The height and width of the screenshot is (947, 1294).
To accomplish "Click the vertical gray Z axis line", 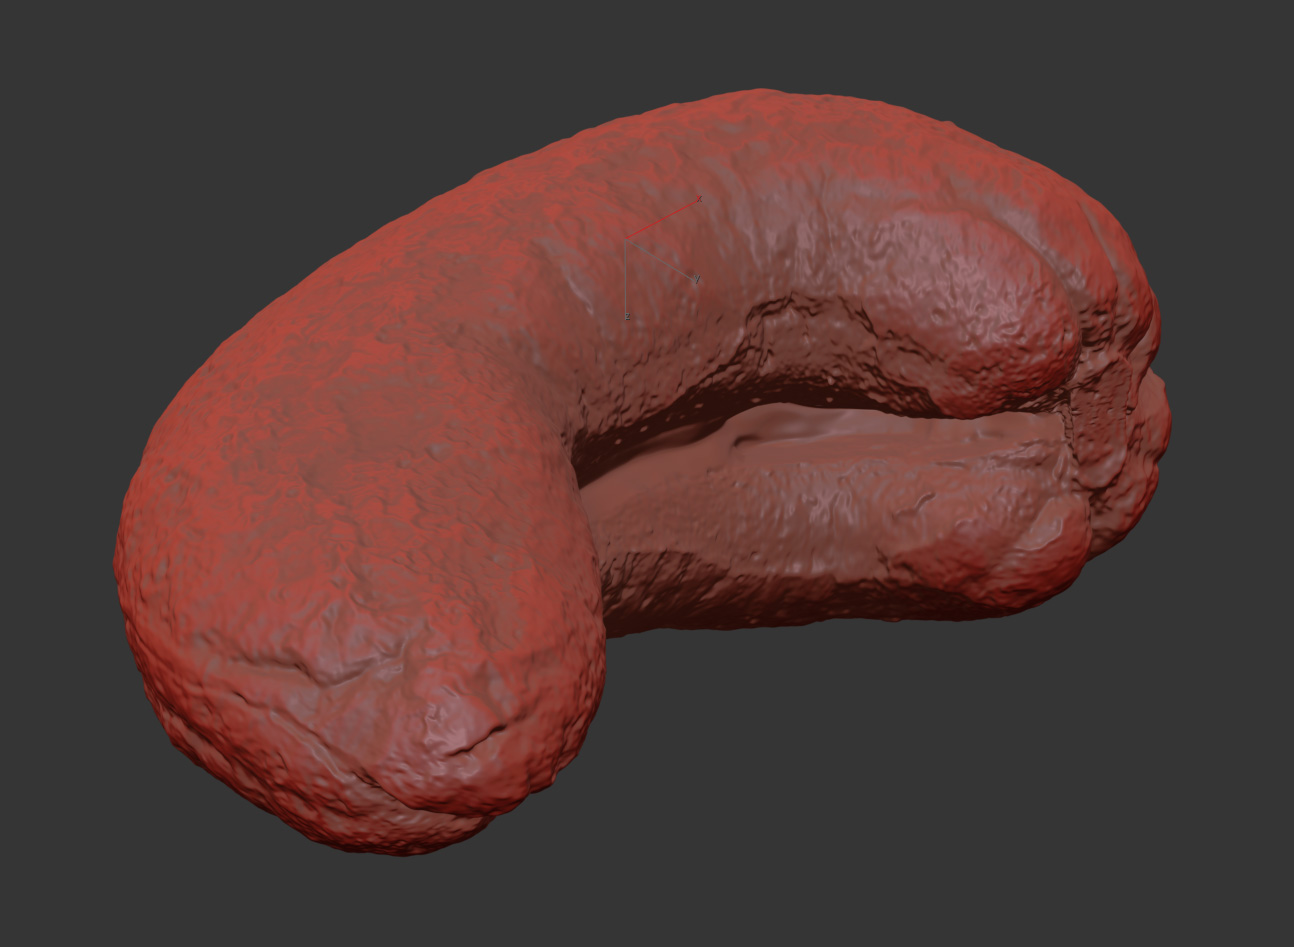I will click(626, 280).
